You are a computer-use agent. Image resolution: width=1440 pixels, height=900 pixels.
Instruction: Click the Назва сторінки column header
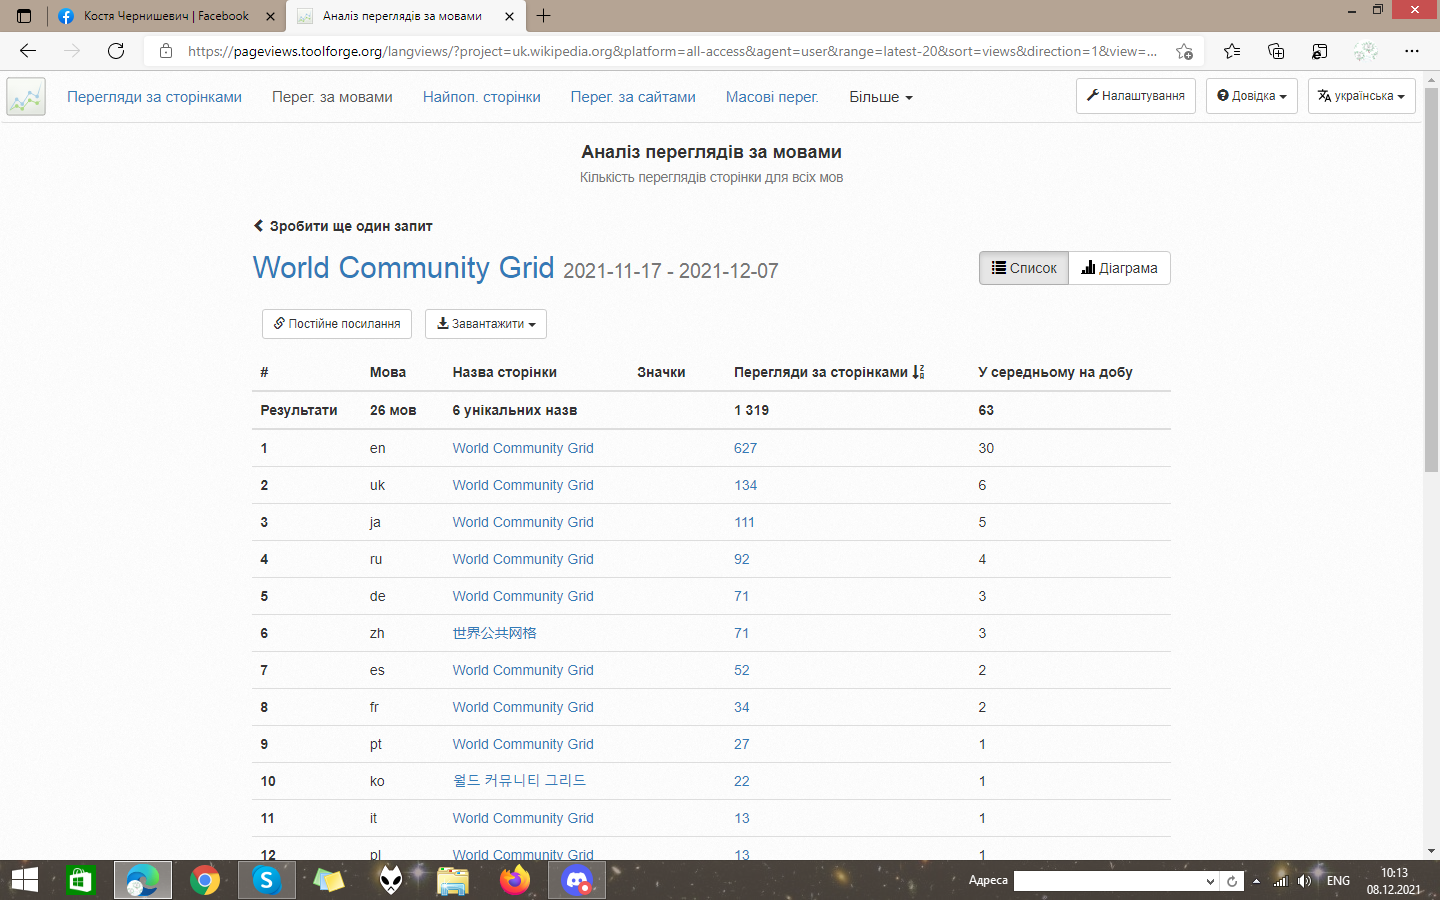tap(504, 372)
